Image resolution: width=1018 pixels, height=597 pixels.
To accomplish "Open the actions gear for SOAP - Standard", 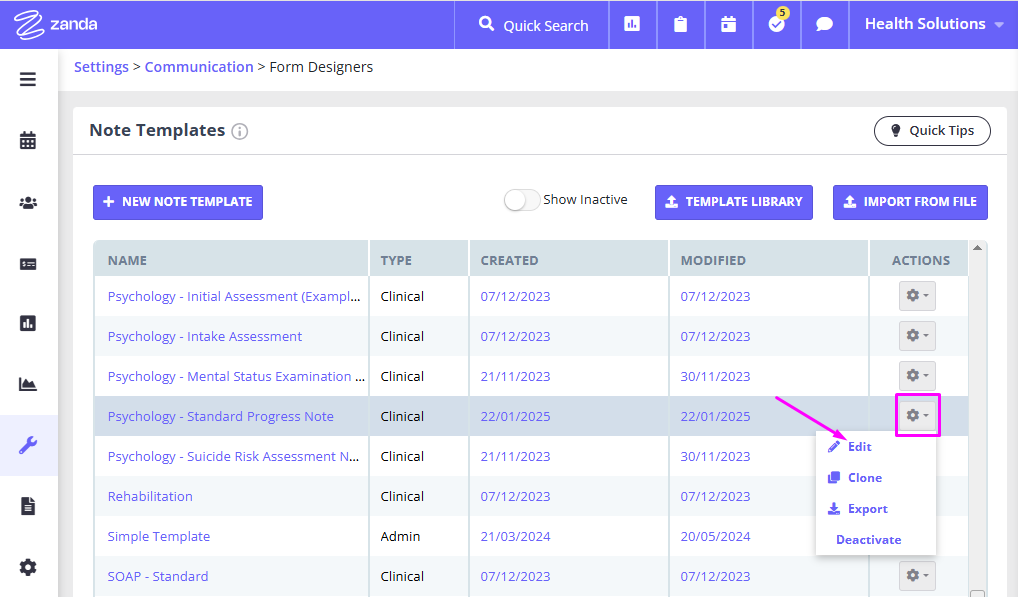I will click(916, 575).
